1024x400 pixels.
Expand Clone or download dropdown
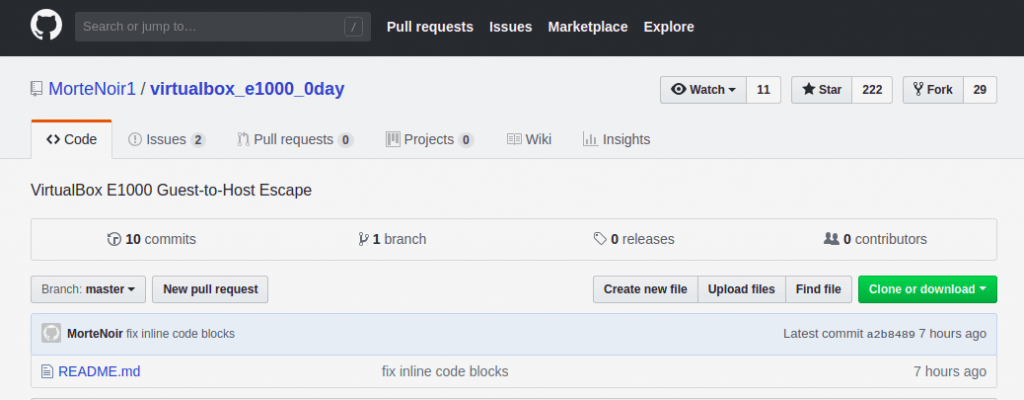927,289
